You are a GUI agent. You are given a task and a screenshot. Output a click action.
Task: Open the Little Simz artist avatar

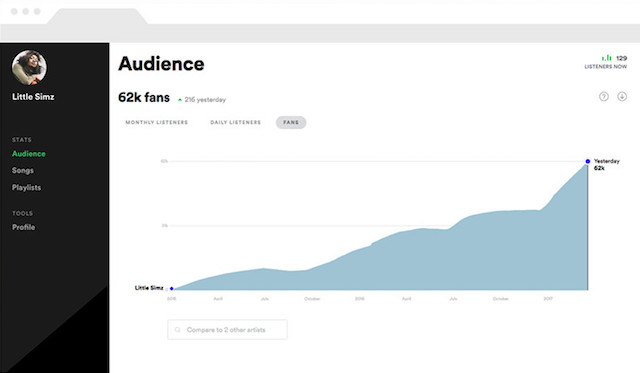[29, 68]
